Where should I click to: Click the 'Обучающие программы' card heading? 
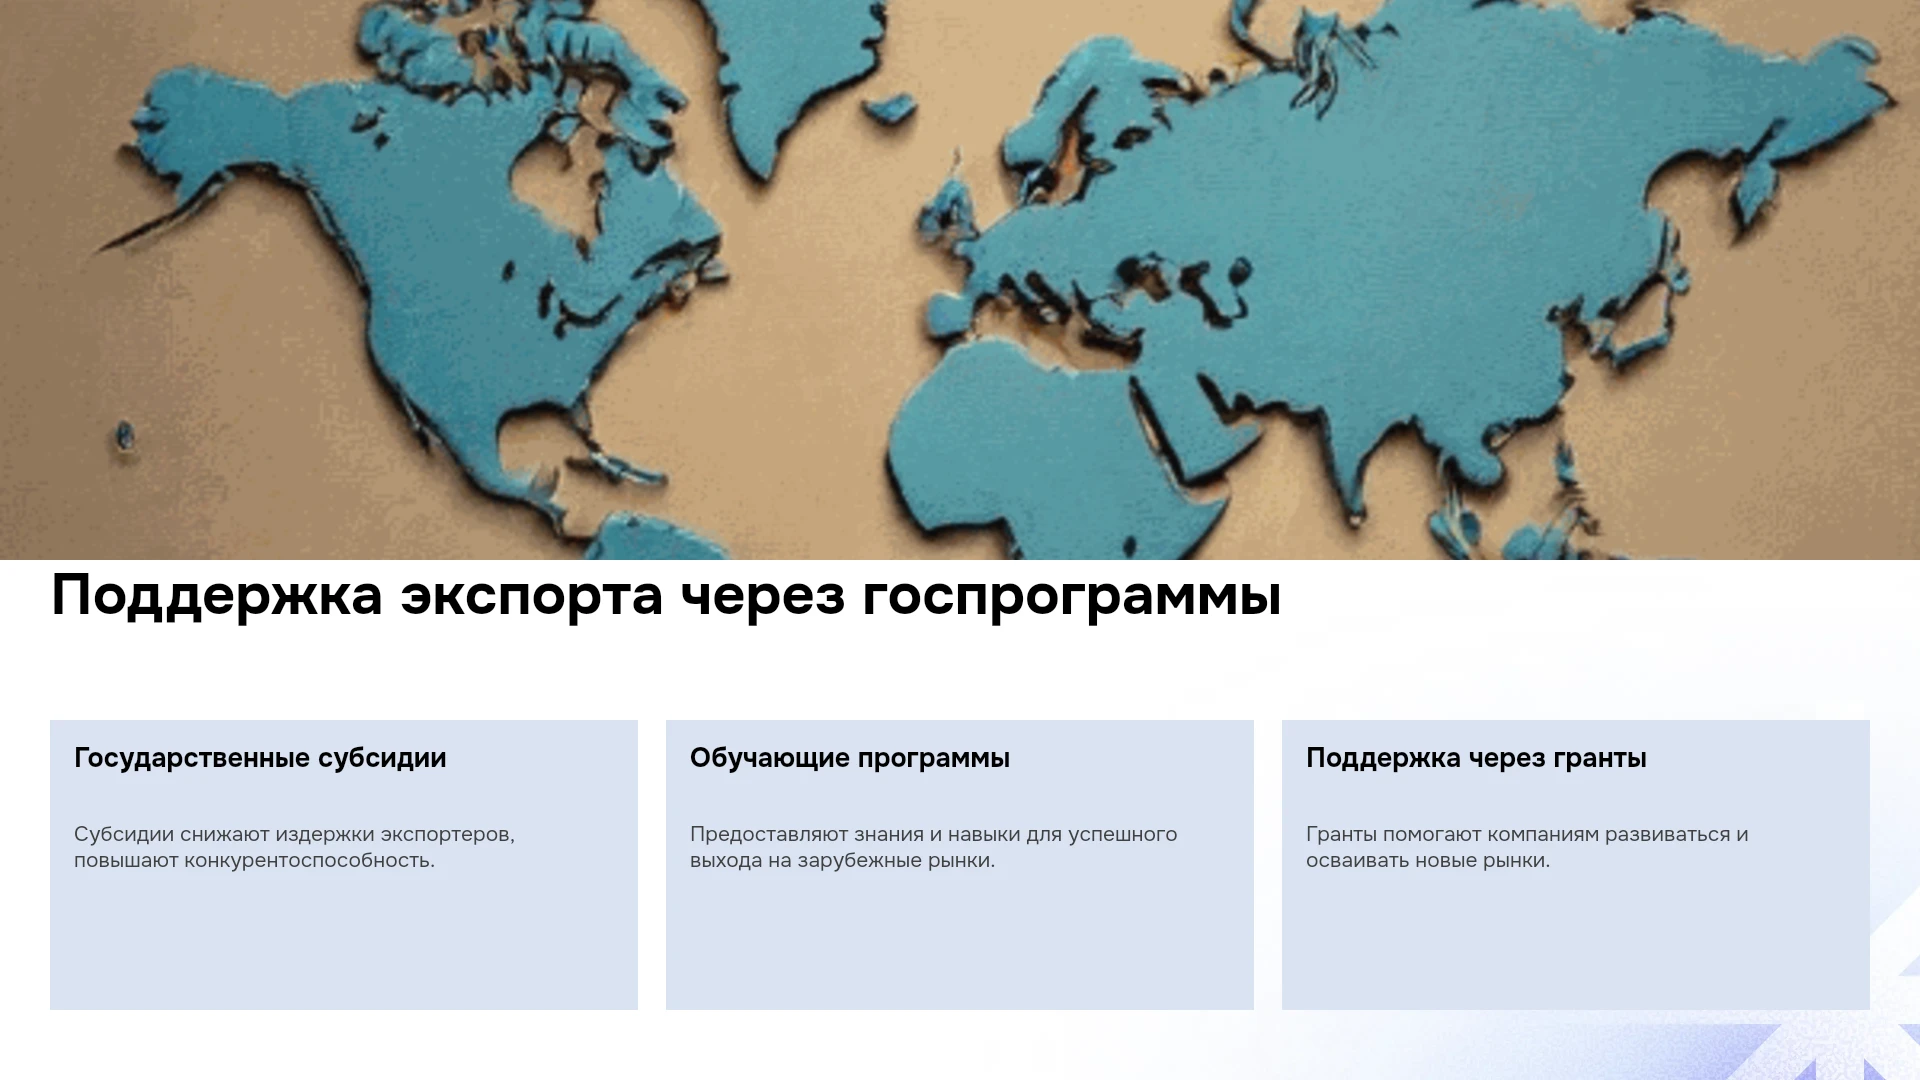click(850, 758)
